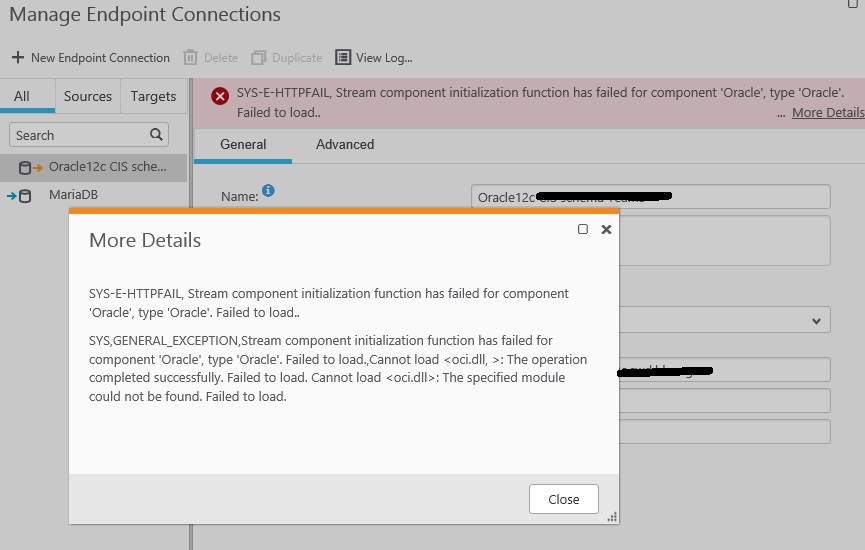Open the Advanced settings tab
Screen dimensions: 865x550
345,145
